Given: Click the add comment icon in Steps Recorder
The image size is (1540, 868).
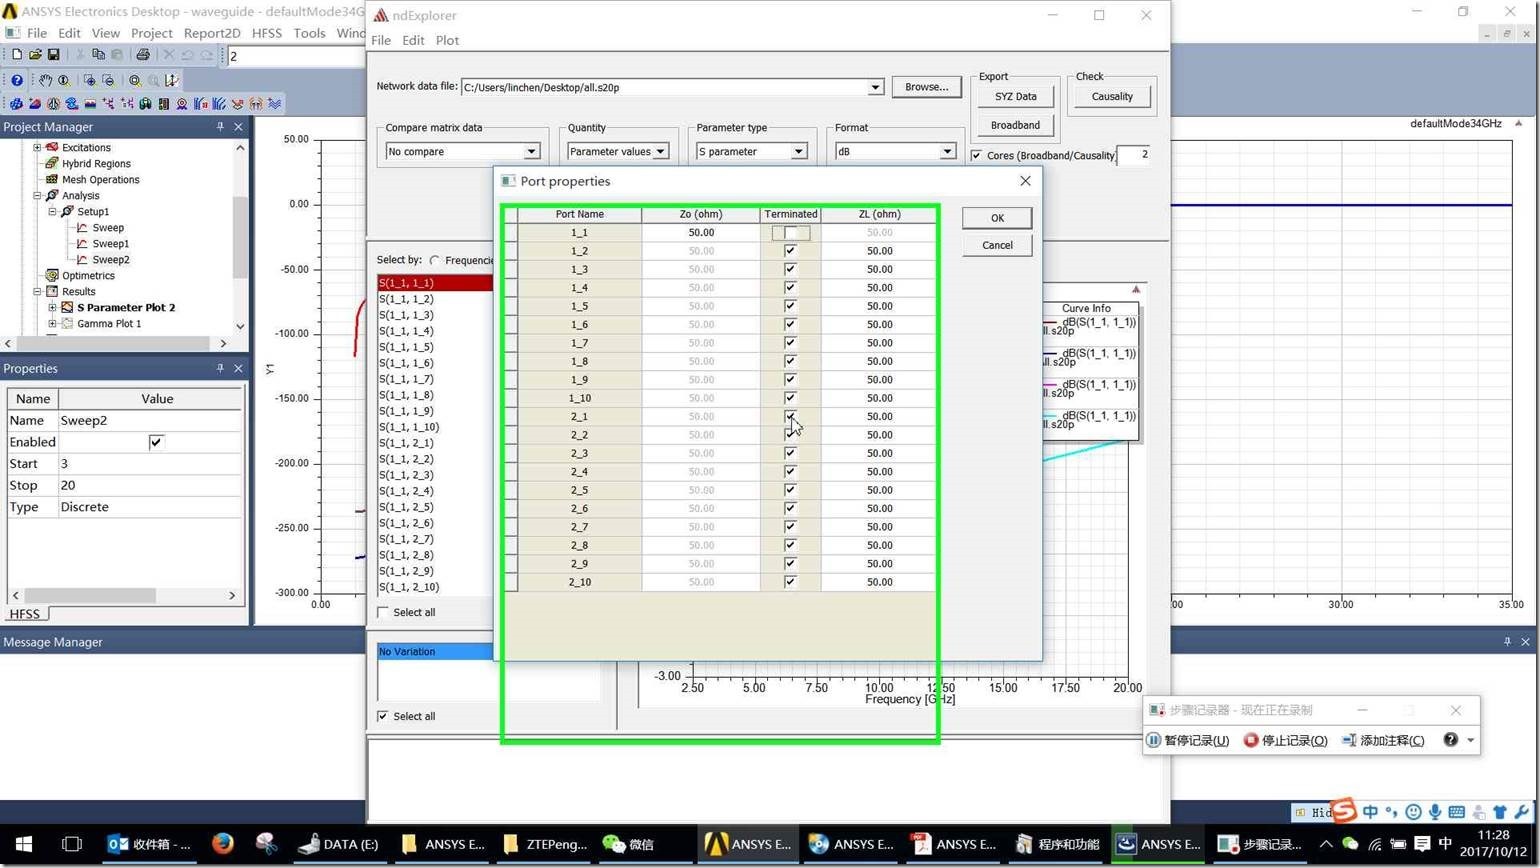Looking at the screenshot, I should pos(1348,740).
